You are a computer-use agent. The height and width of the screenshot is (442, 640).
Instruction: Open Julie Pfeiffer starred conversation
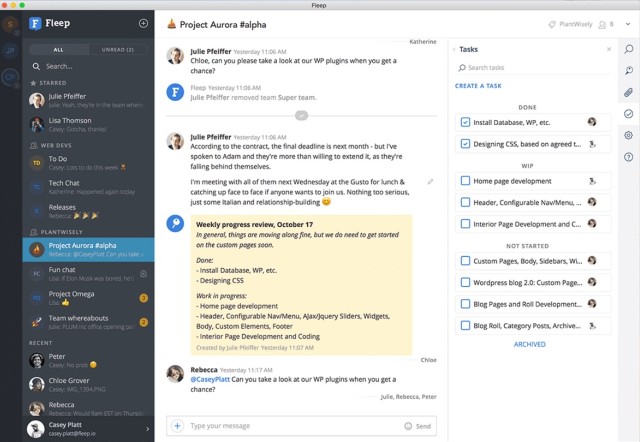[88, 100]
